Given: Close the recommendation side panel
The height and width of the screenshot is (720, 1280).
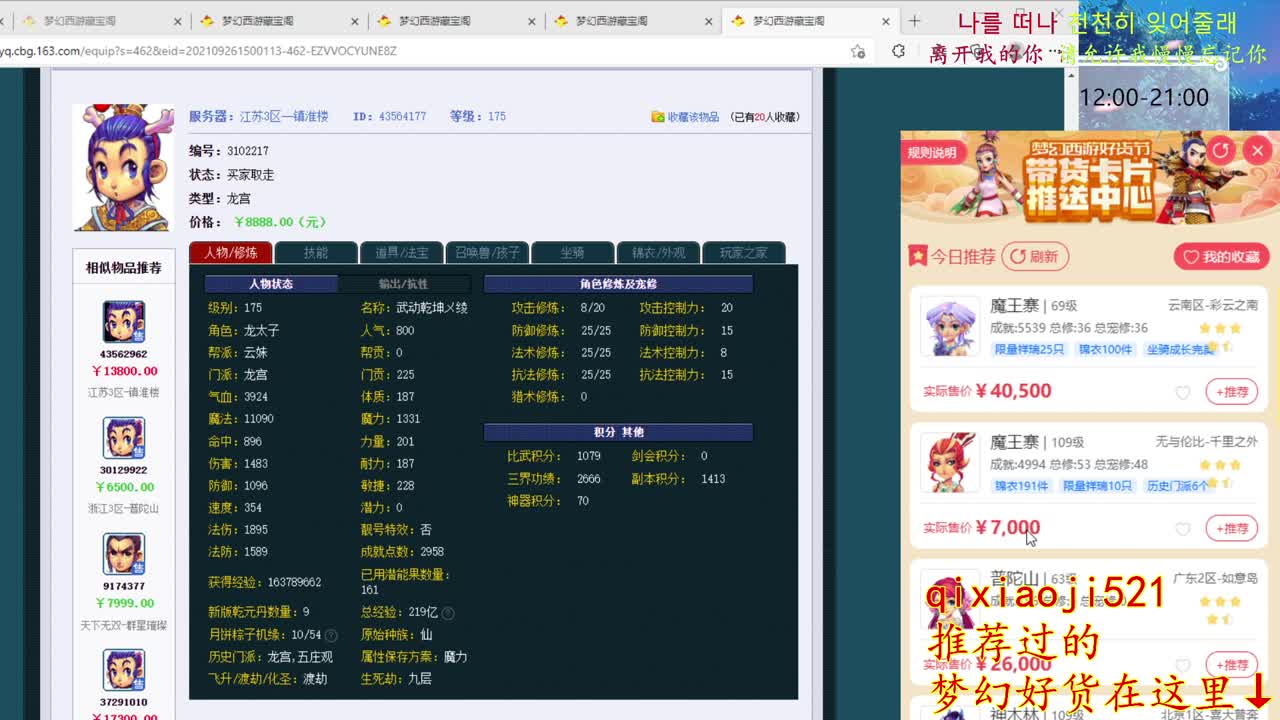Looking at the screenshot, I should click(x=1257, y=151).
